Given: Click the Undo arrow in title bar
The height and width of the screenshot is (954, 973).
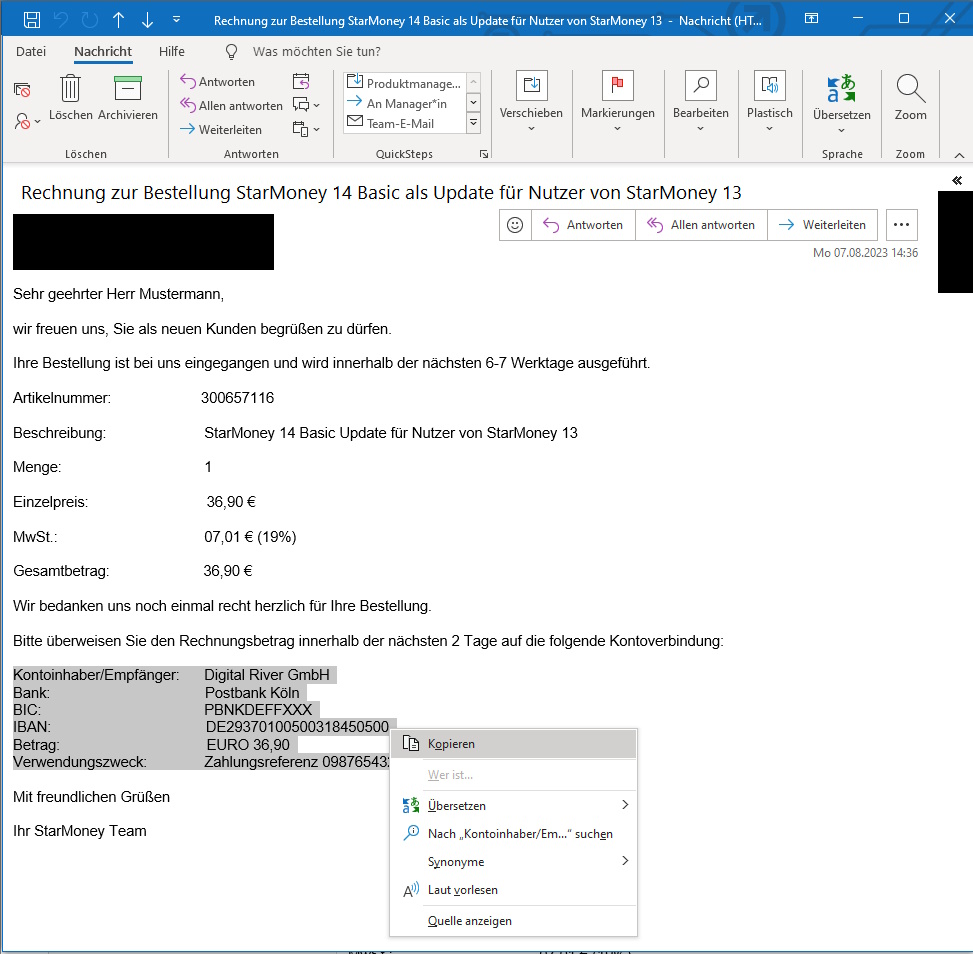Looking at the screenshot, I should pos(61,20).
